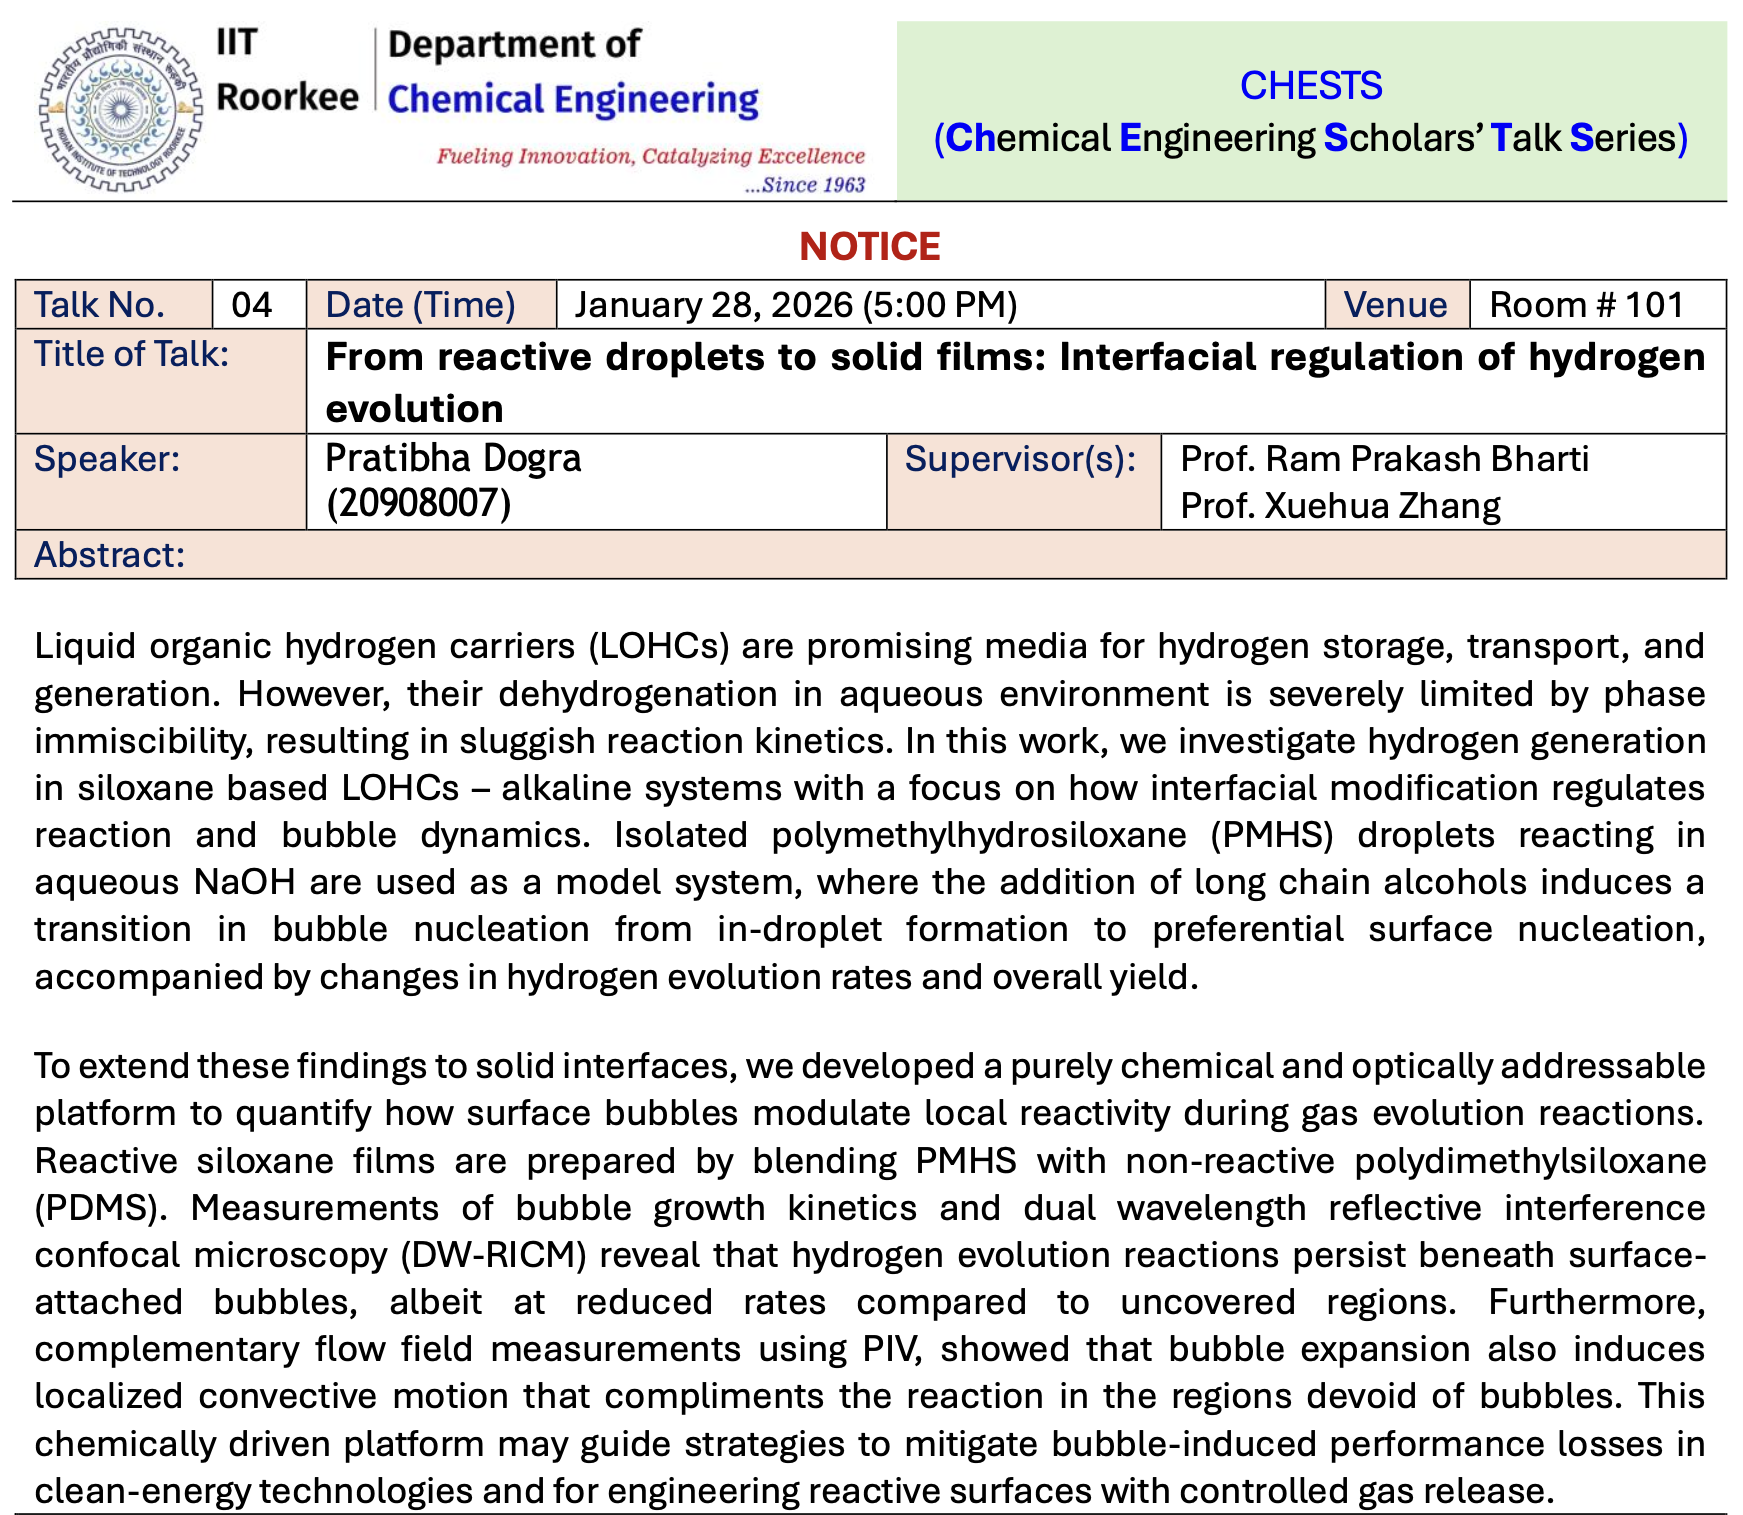Click the 'Chemical Engineering' blue department name
Screen dimensions: 1743x1515
573,99
